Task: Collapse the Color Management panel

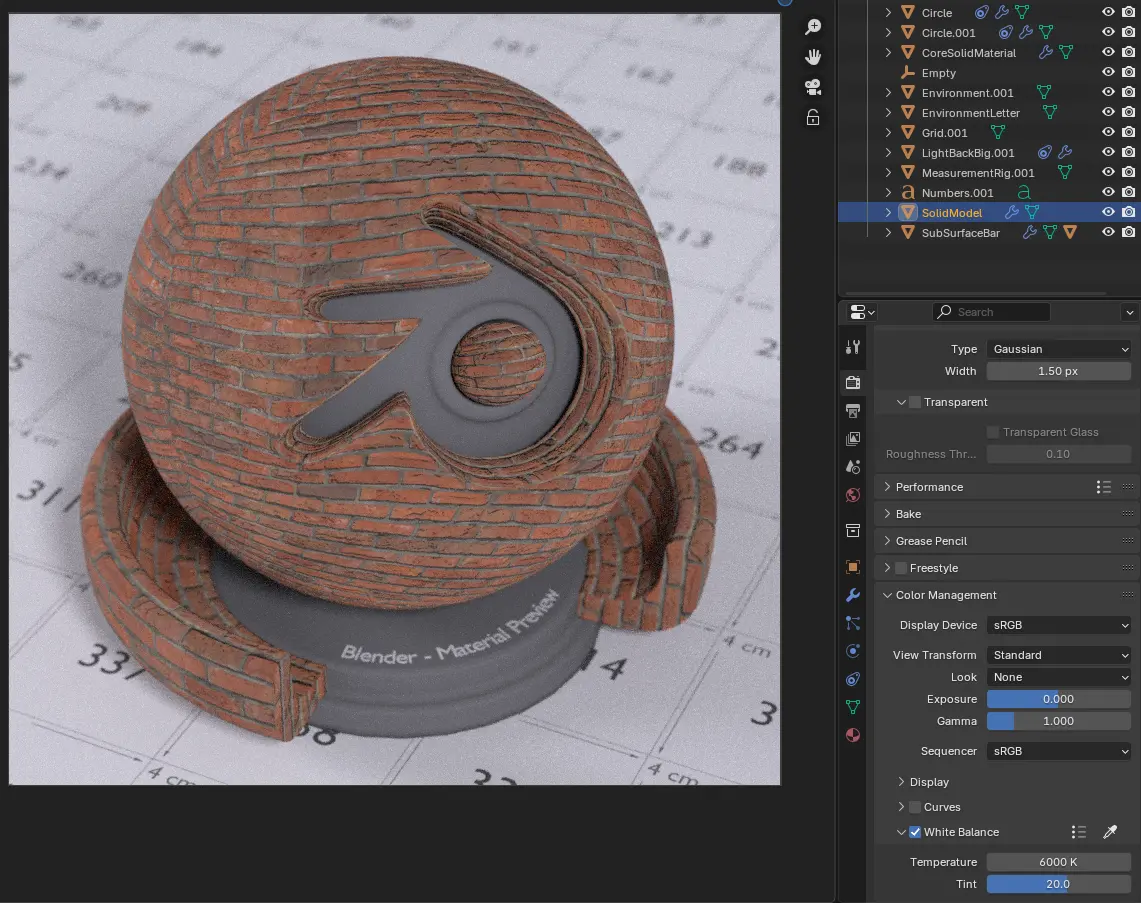Action: [x=888, y=595]
